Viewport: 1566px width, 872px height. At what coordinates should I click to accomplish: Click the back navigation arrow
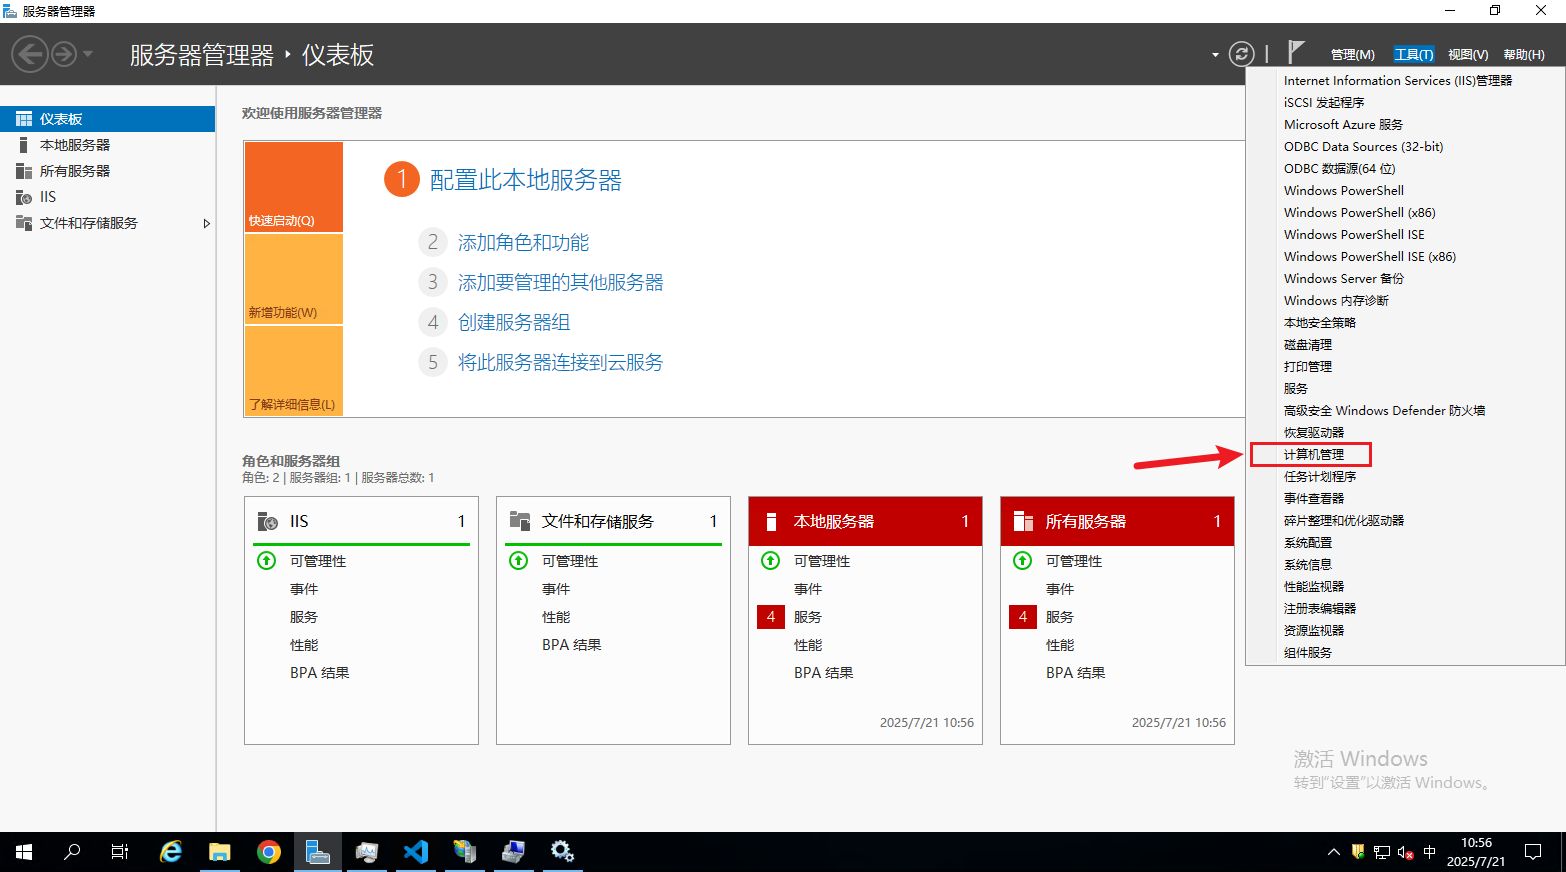[x=30, y=54]
